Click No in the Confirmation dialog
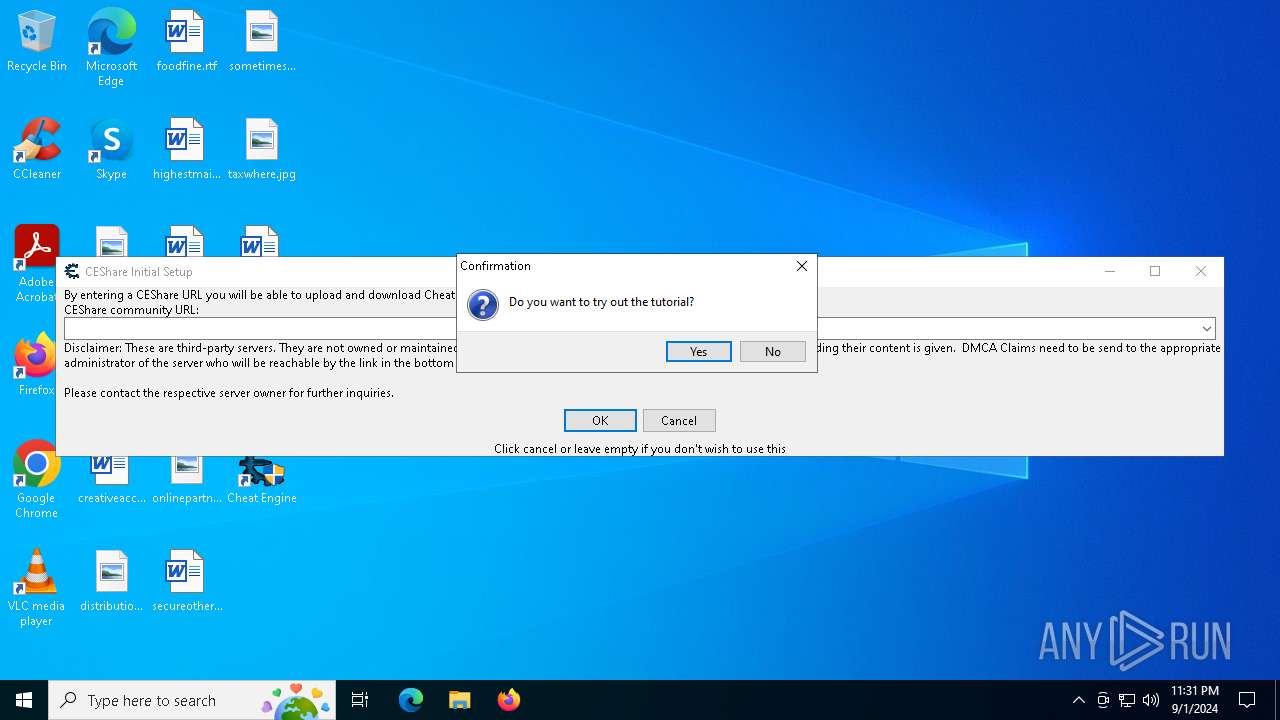The image size is (1280, 720). click(x=772, y=351)
